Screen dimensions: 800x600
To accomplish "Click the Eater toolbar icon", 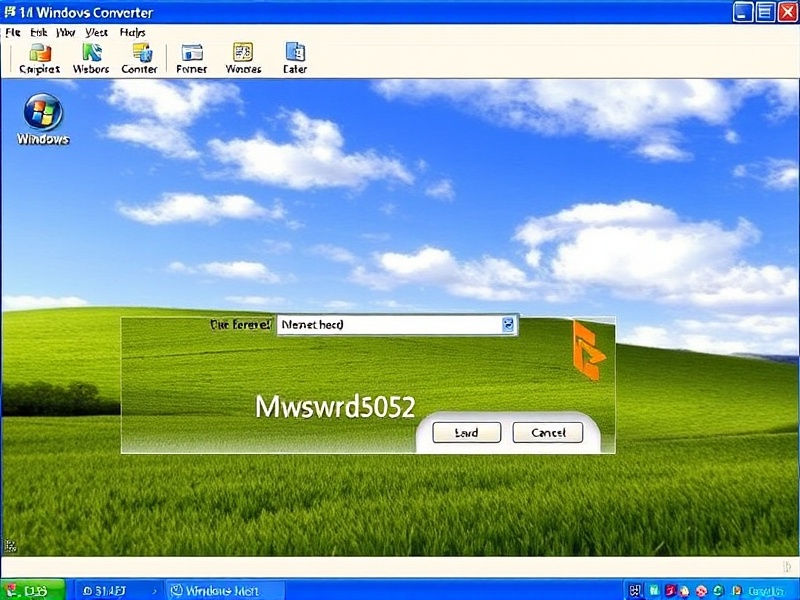I will 295,59.
